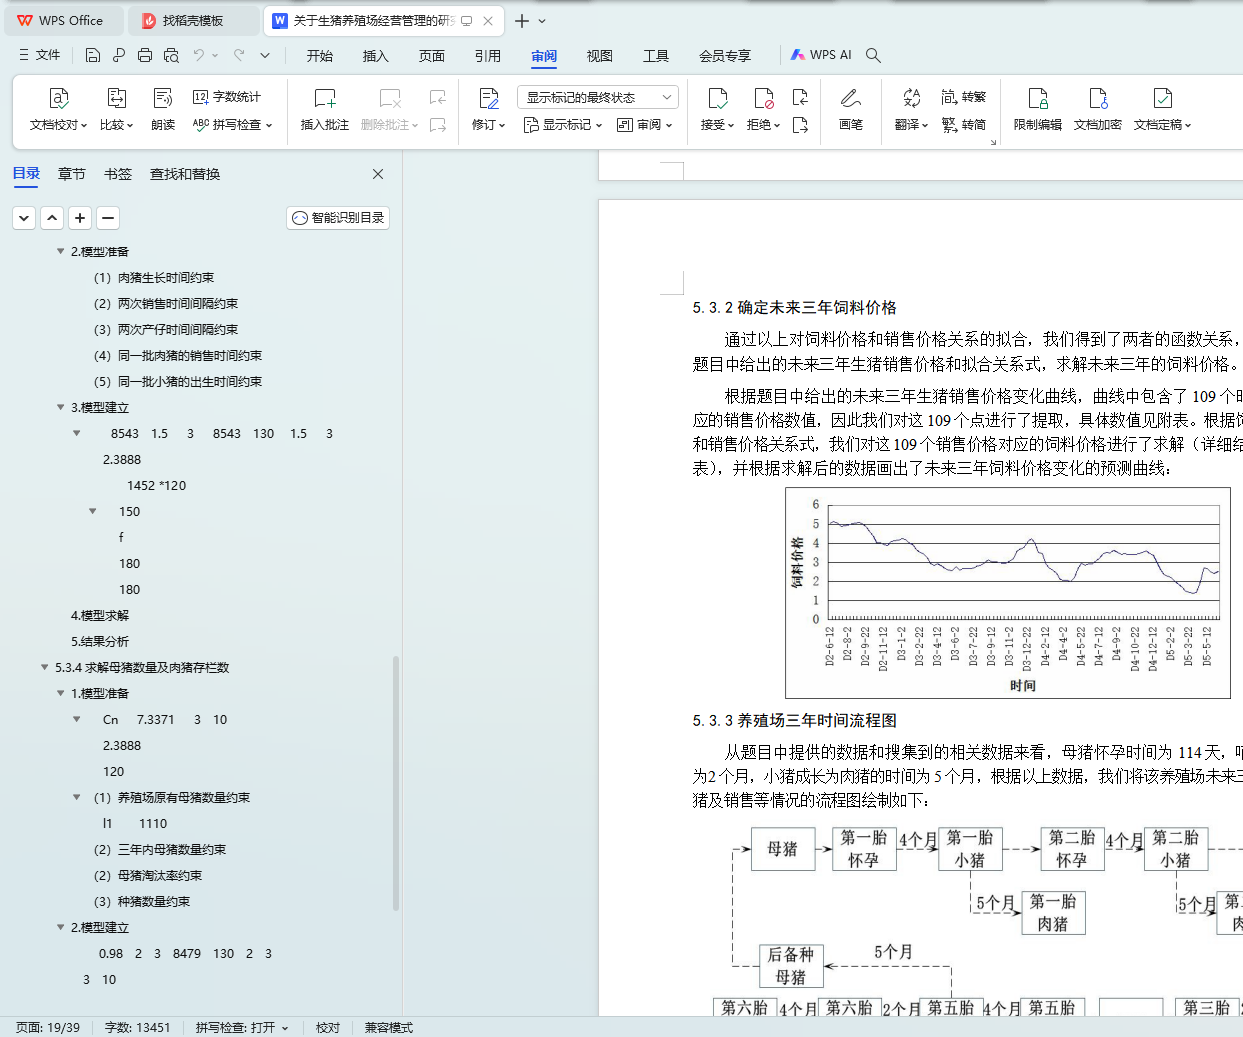The height and width of the screenshot is (1037, 1243).
Task: Open the 显示标记的最终状态 dropdown
Action: tap(598, 97)
